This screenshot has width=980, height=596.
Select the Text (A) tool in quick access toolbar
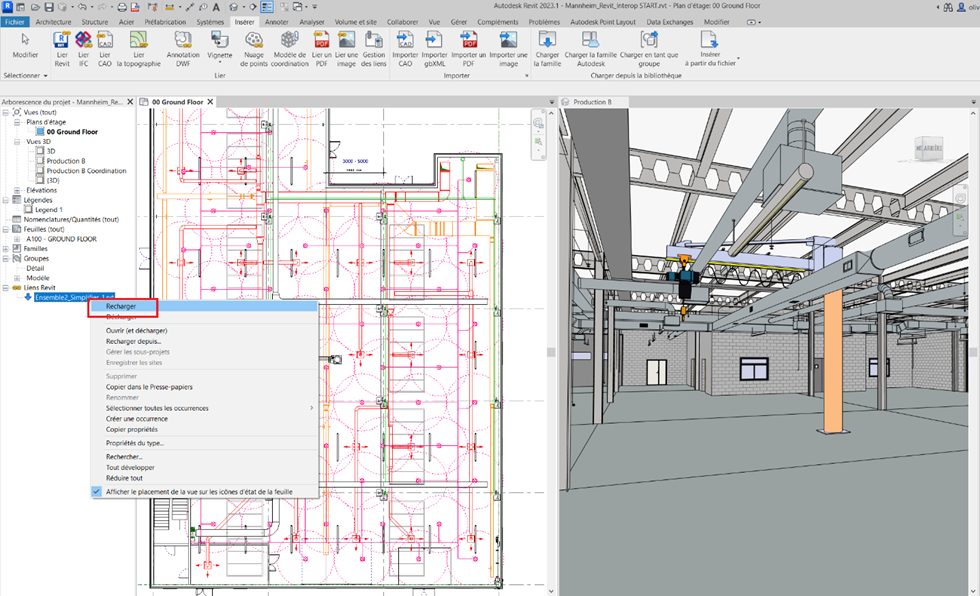(x=216, y=7)
